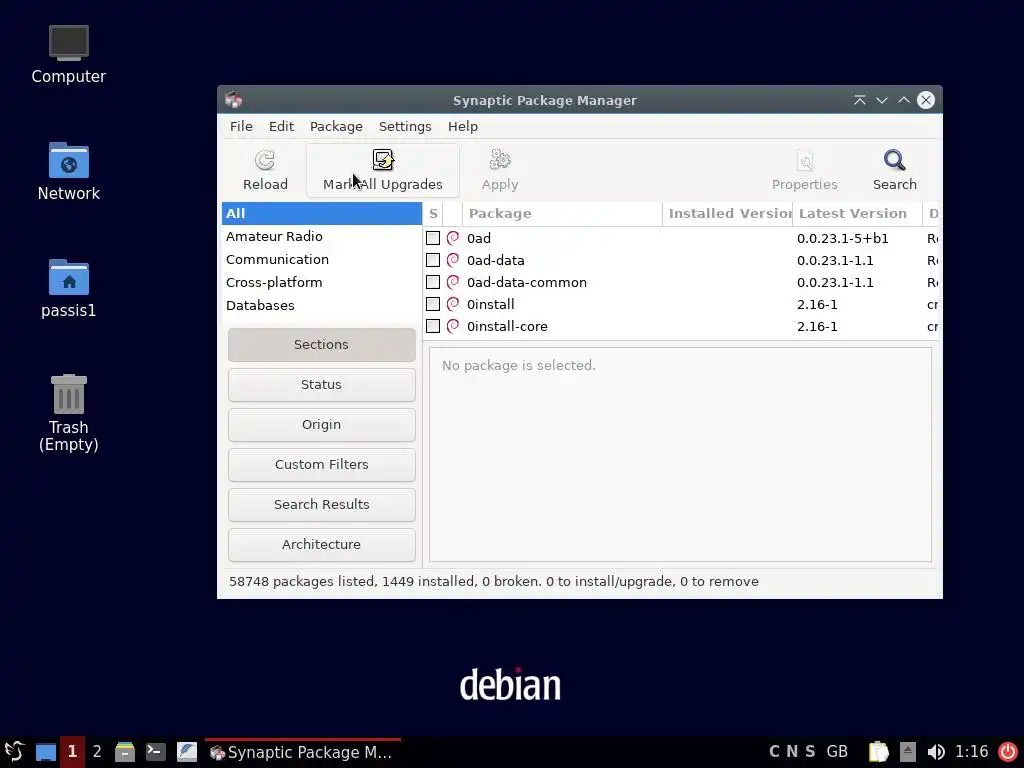Click the Debian swirl icon beside 0install-core

pyautogui.click(x=453, y=326)
